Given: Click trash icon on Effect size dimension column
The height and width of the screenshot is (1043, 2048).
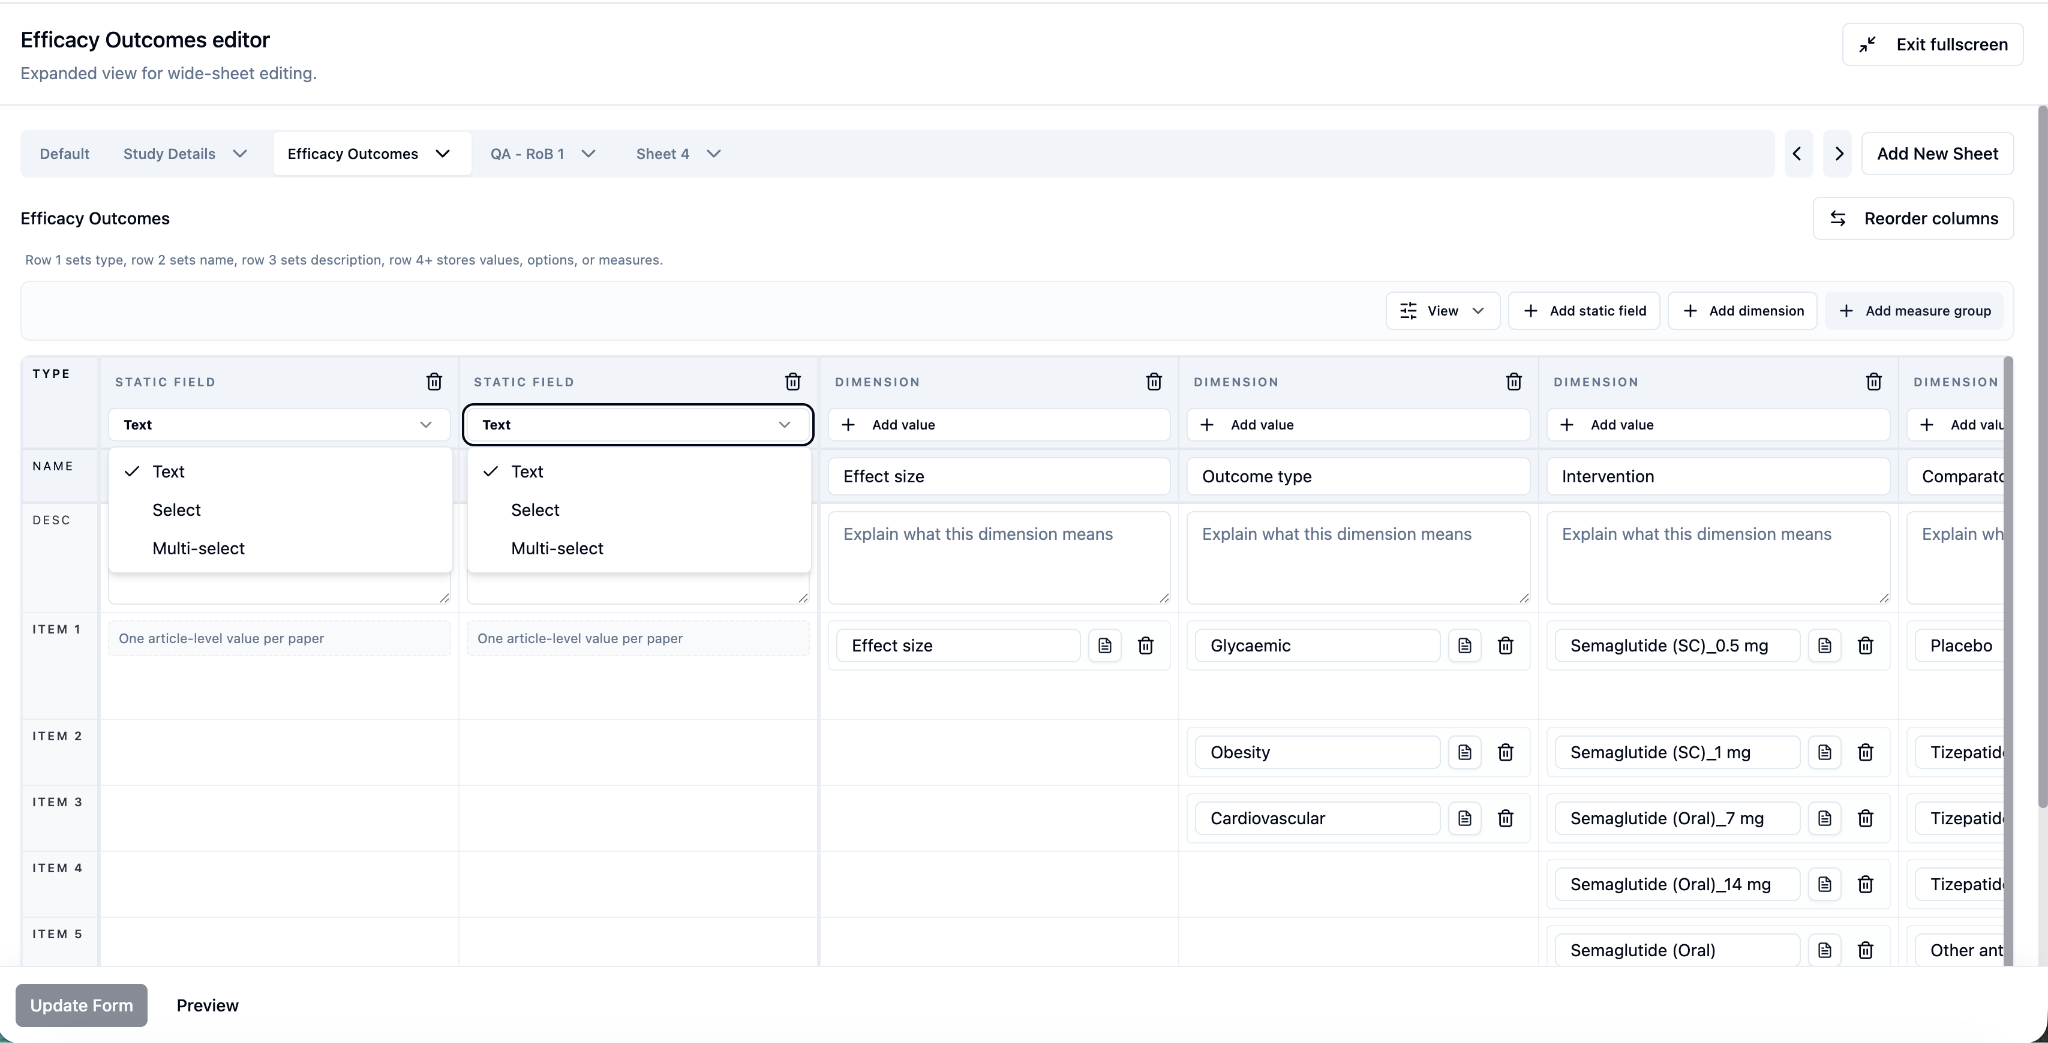Looking at the screenshot, I should coord(1153,381).
